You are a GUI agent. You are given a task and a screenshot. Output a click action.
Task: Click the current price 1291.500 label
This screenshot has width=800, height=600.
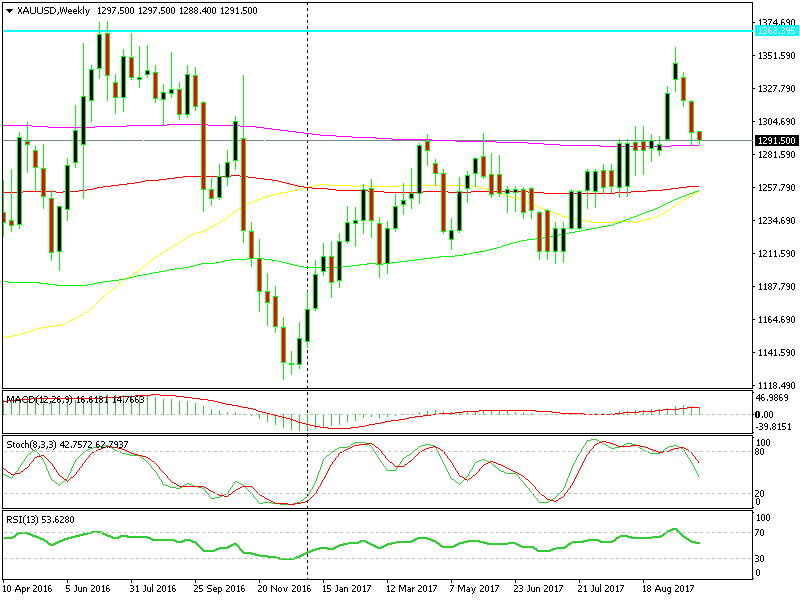click(x=776, y=140)
